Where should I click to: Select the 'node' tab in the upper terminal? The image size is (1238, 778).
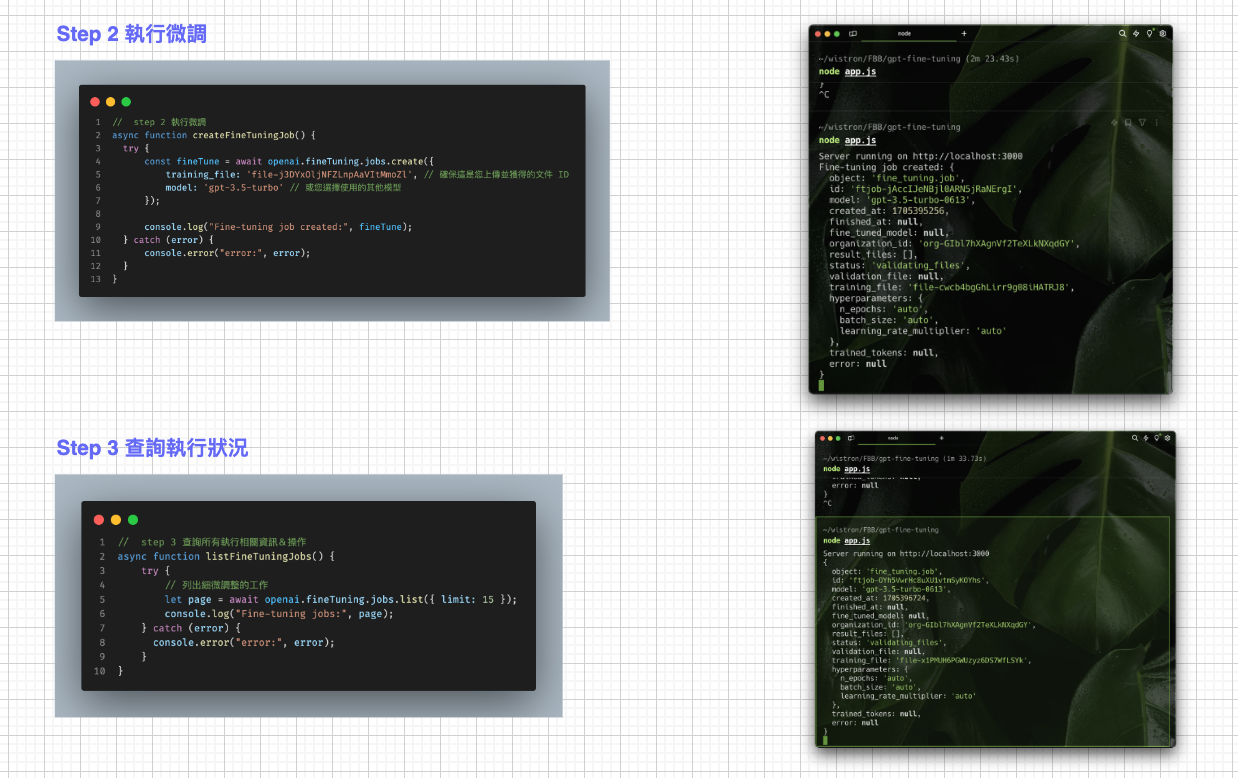(904, 33)
